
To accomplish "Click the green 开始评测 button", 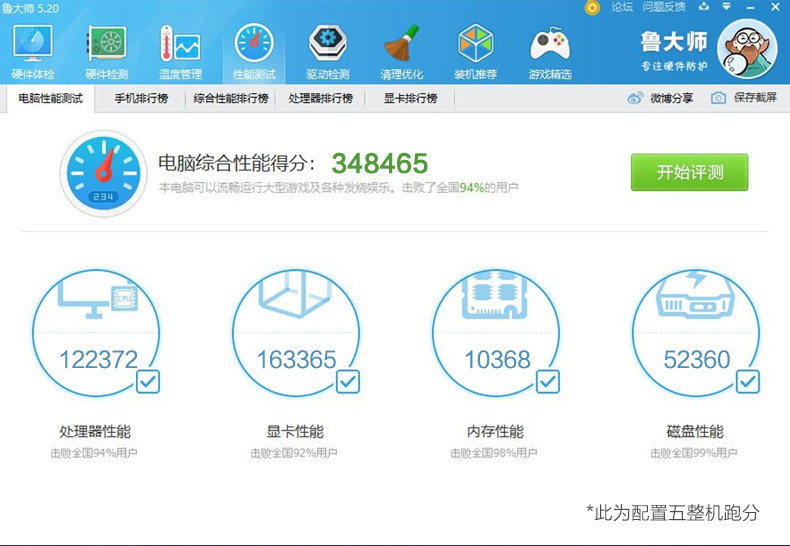I will tap(689, 172).
